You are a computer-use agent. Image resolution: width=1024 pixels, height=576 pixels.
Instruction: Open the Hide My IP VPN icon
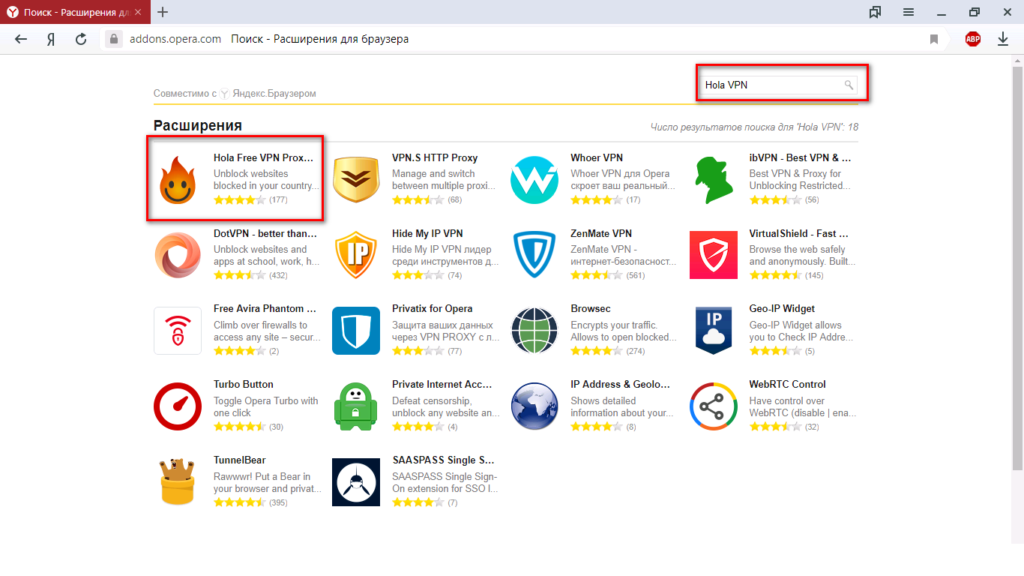coord(356,255)
